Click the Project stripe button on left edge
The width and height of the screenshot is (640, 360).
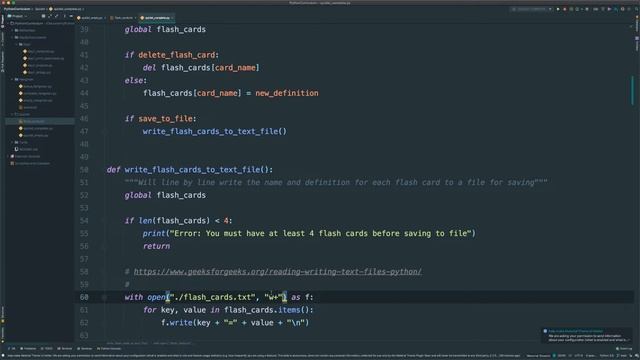click(x=2, y=21)
